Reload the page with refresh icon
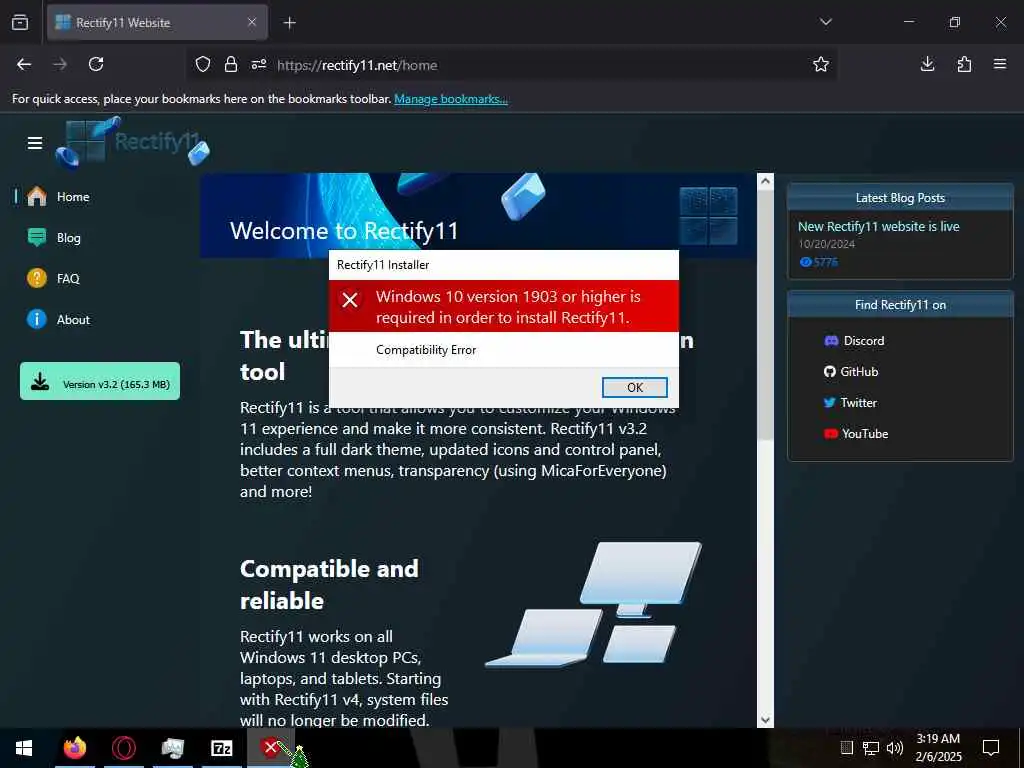This screenshot has width=1024, height=768. coord(96,64)
